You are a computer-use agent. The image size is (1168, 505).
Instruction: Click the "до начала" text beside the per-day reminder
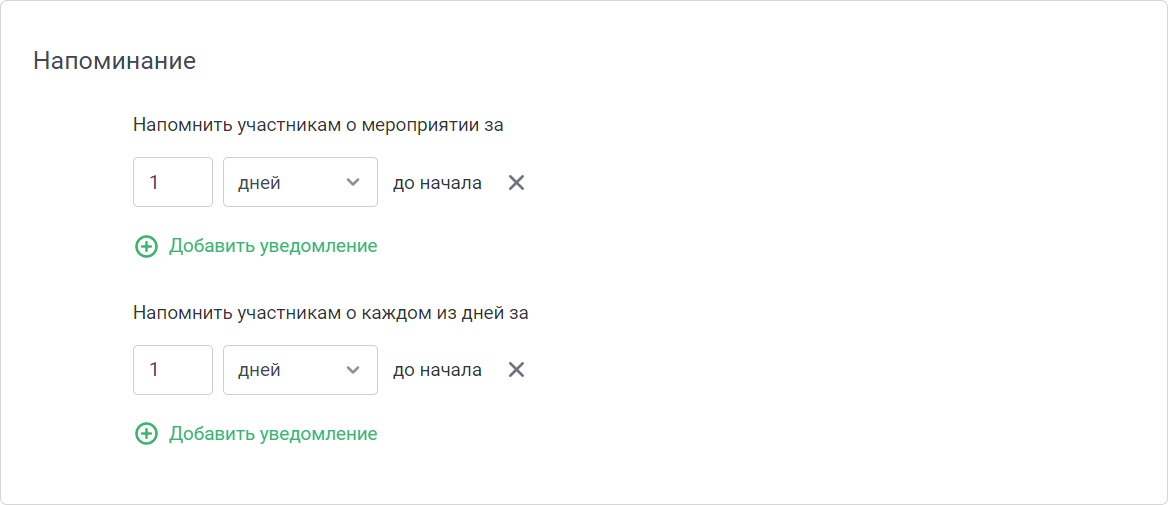coord(437,370)
